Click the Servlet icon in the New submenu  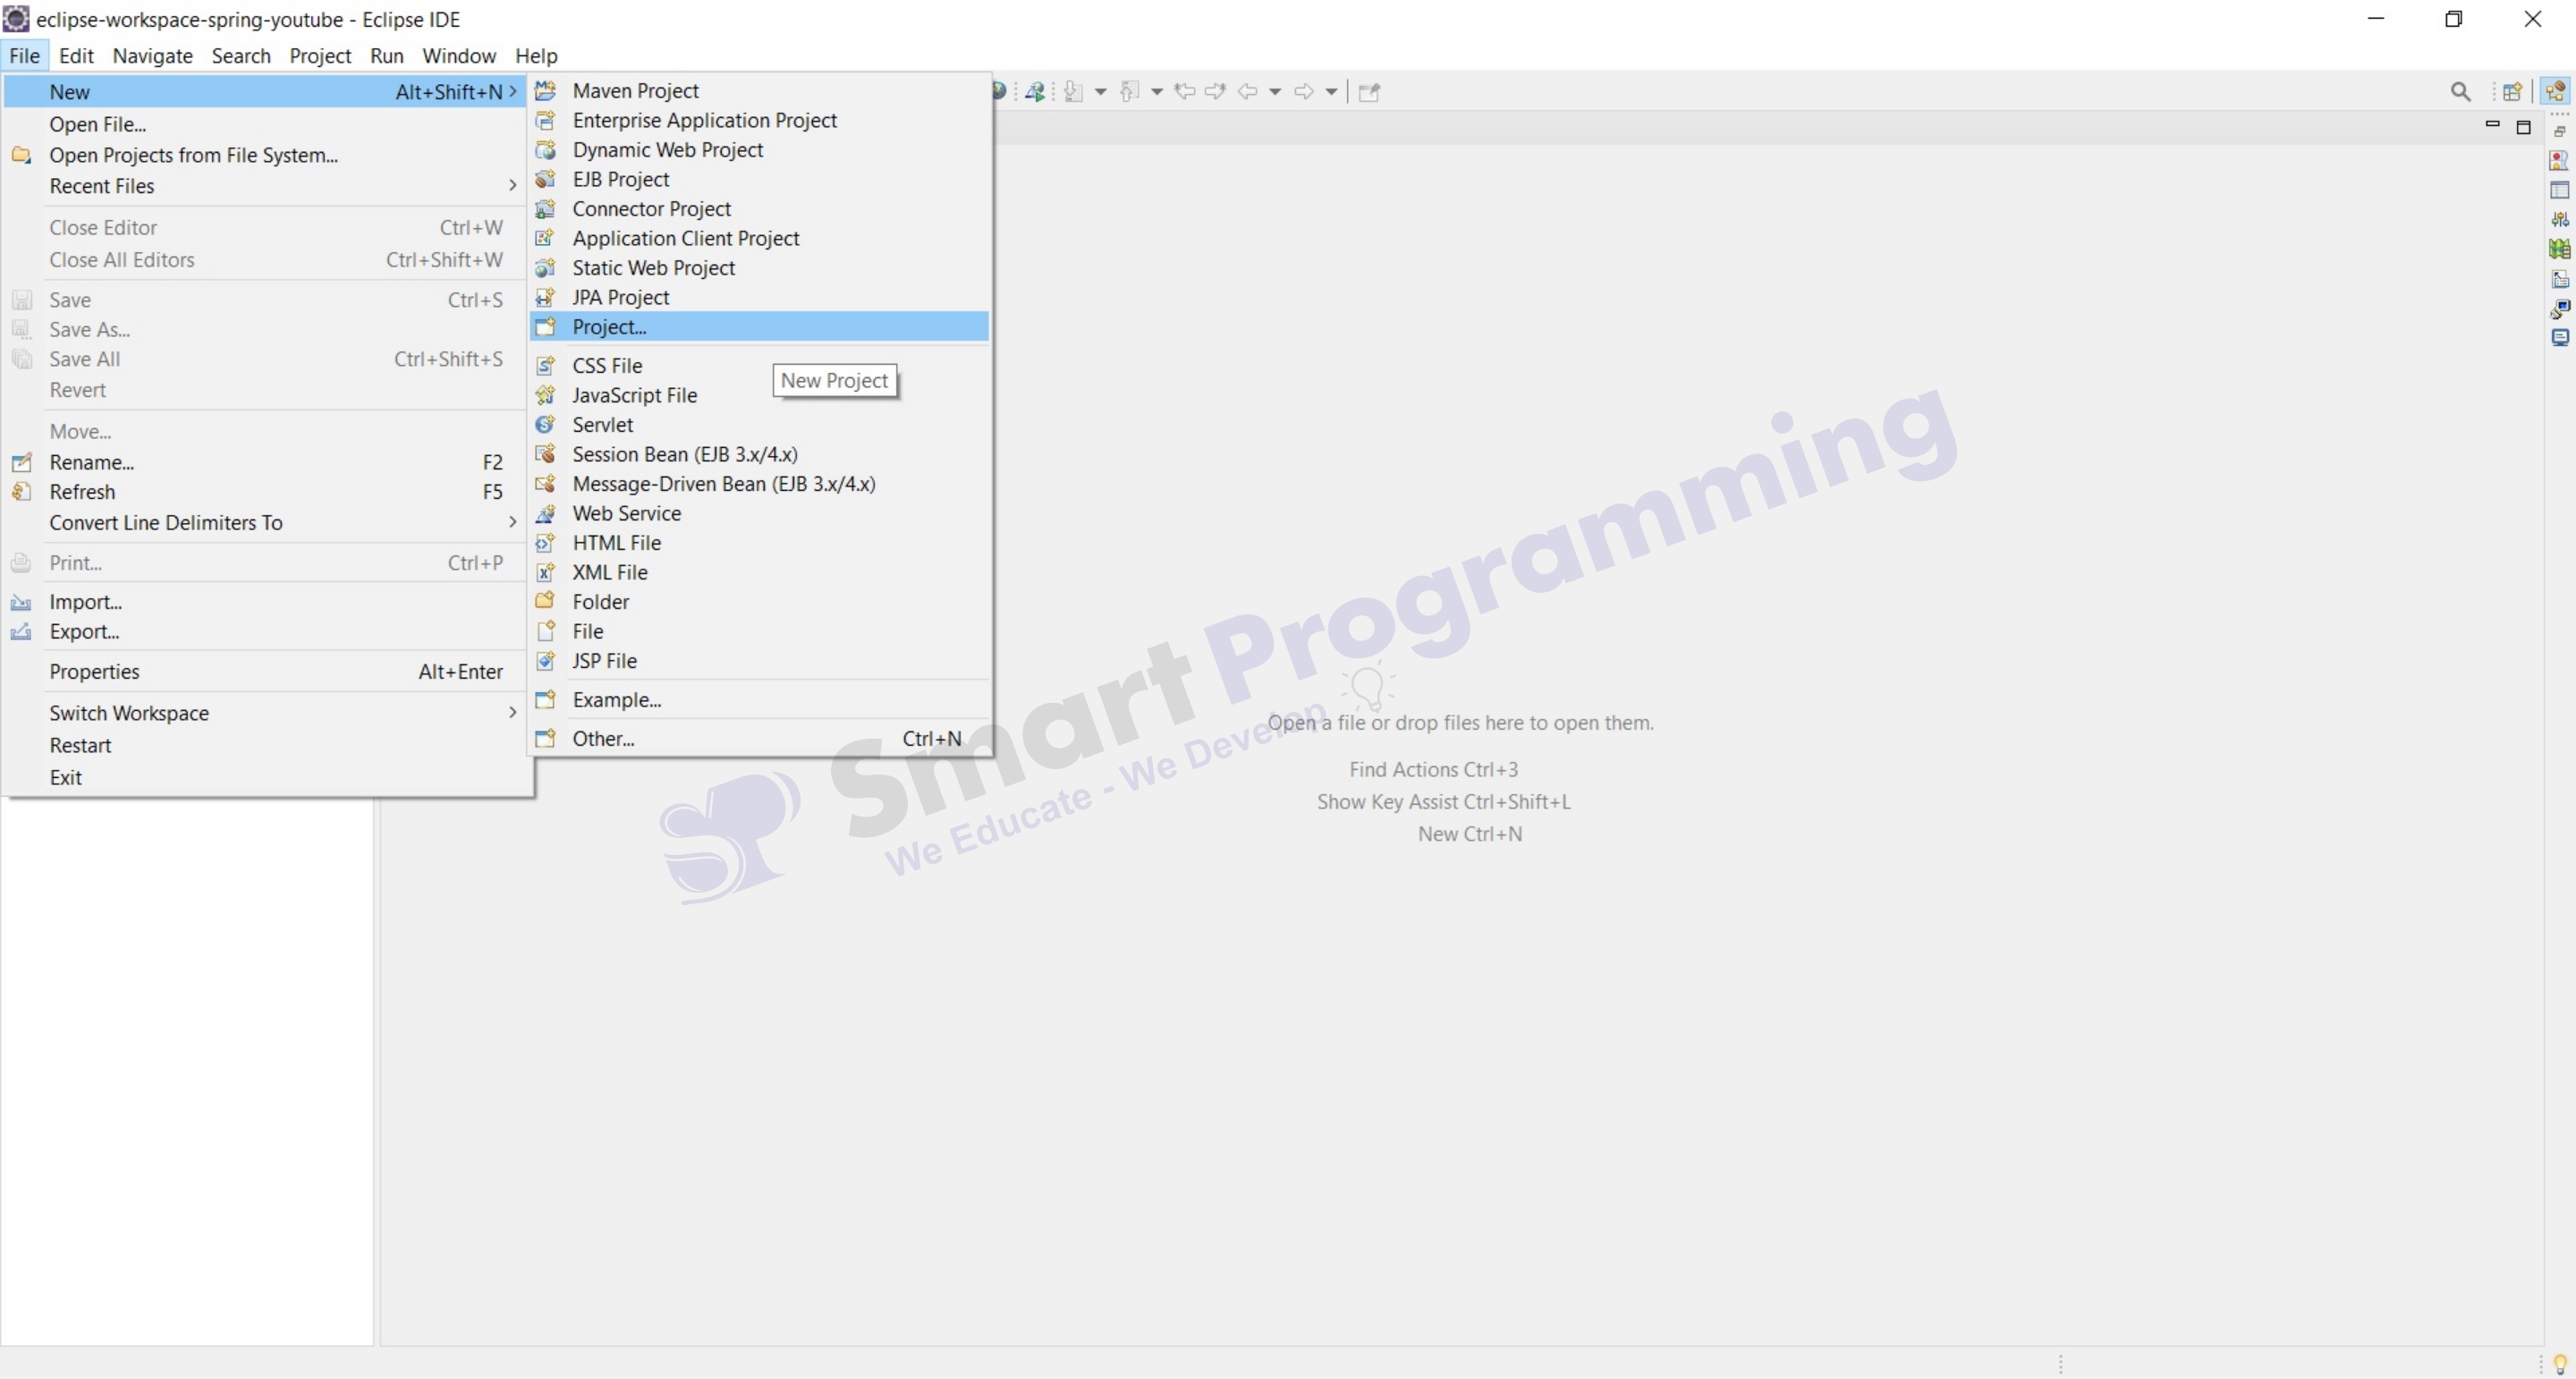[x=545, y=425]
